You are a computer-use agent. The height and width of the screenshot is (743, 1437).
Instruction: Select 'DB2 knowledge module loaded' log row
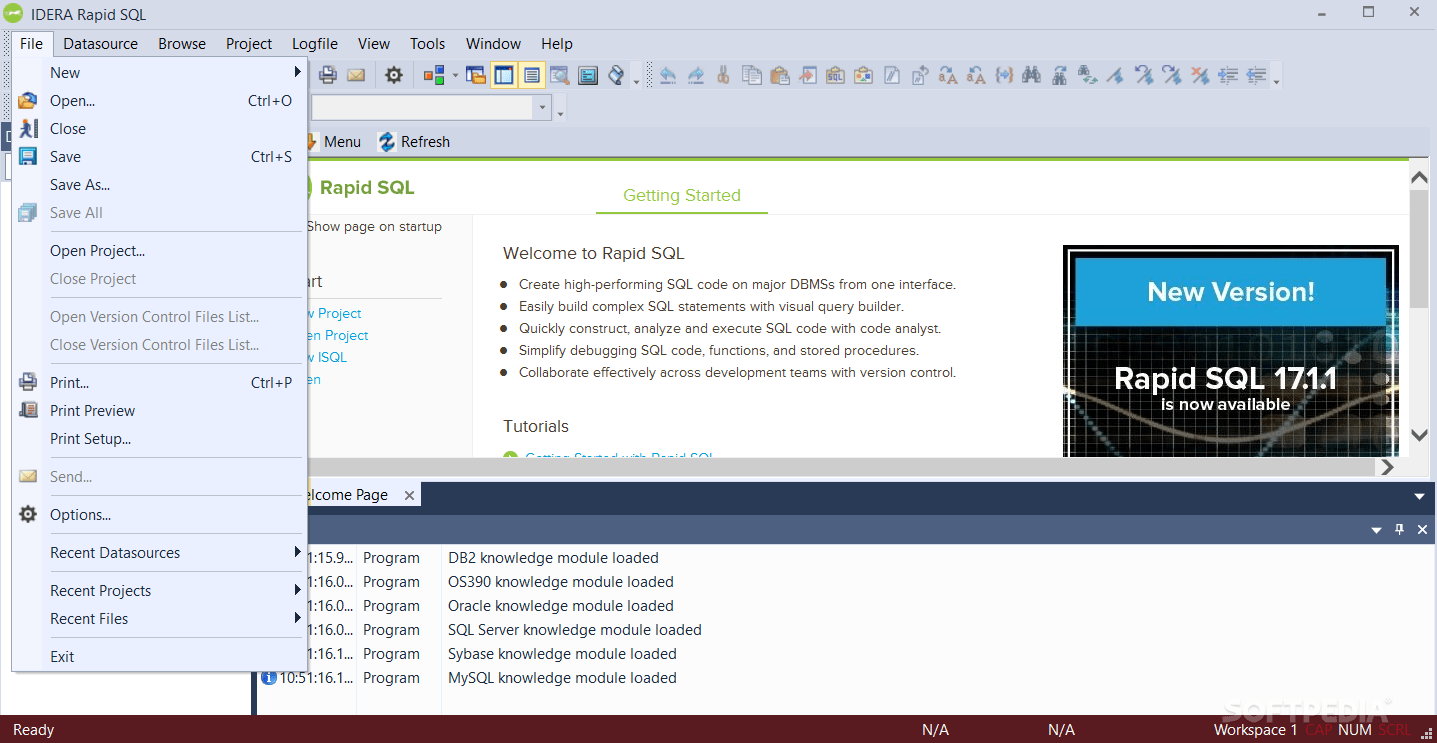pos(553,558)
